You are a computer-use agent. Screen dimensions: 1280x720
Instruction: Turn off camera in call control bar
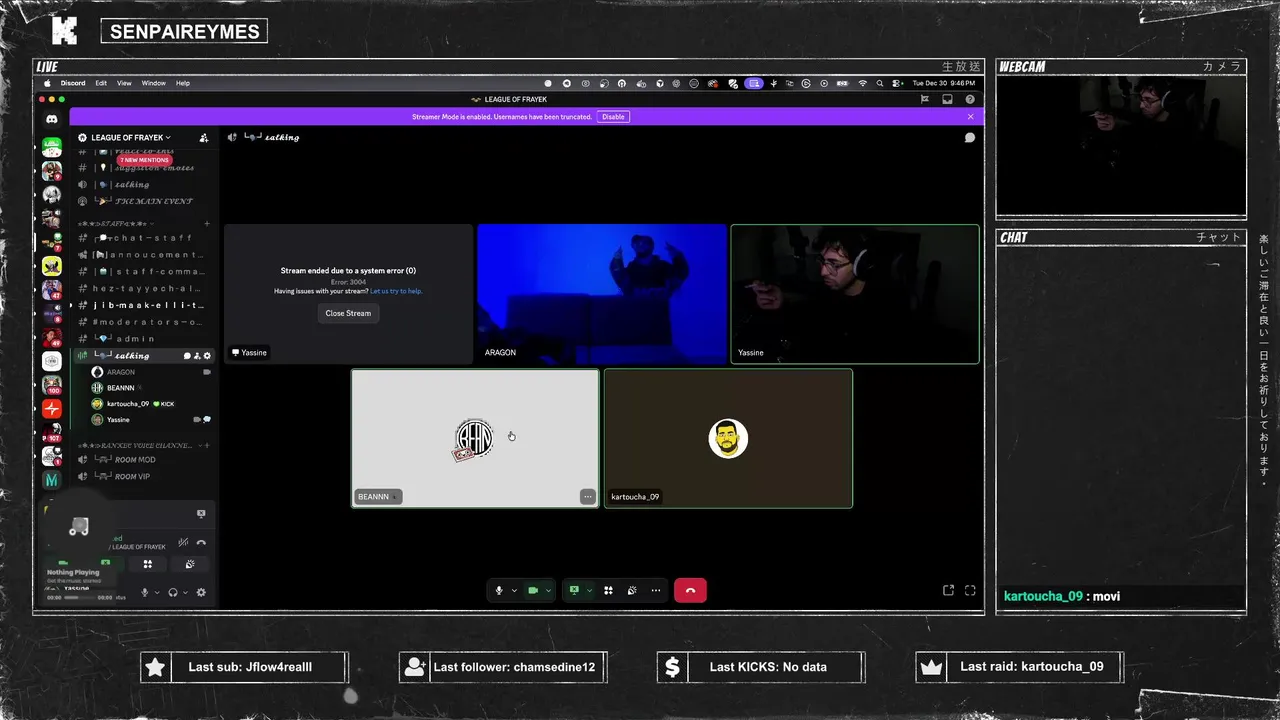pos(533,590)
